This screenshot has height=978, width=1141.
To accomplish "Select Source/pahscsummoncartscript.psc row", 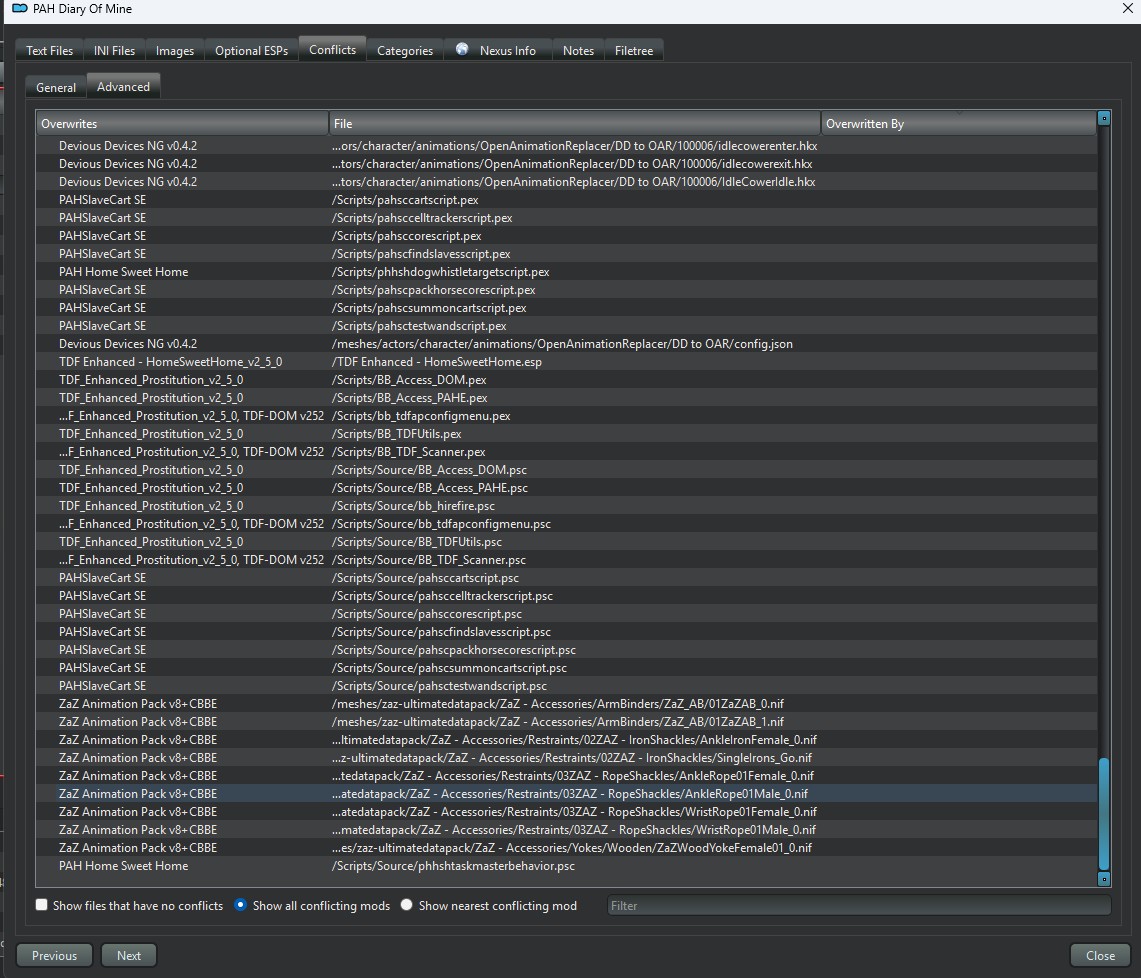I will (x=567, y=667).
